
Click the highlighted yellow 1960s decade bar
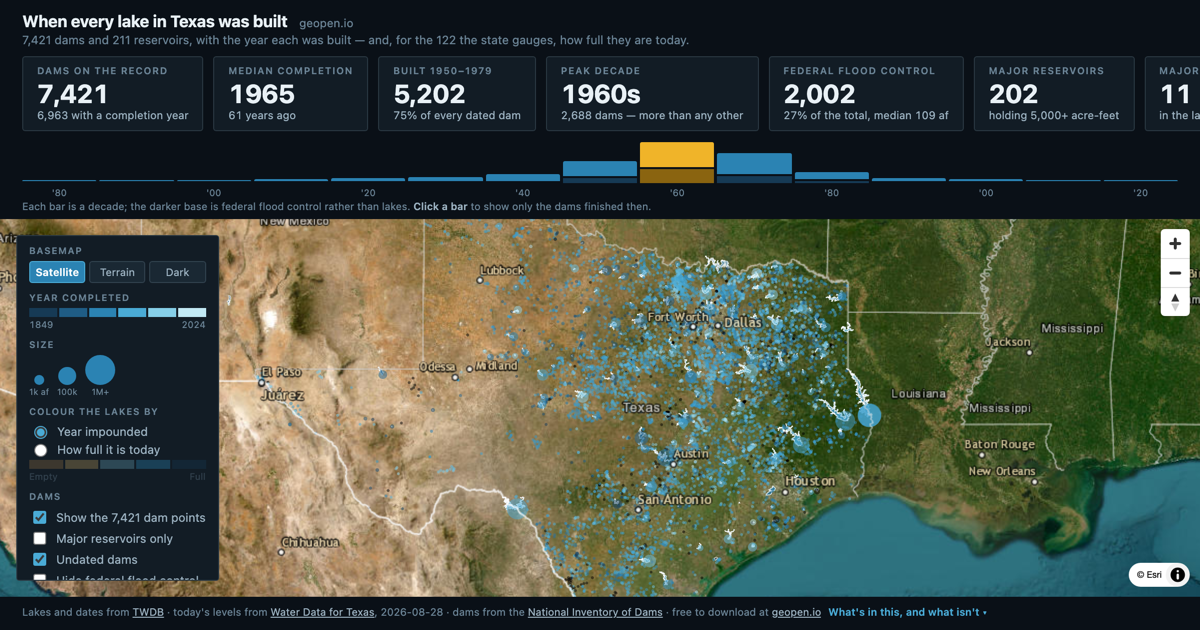click(677, 163)
